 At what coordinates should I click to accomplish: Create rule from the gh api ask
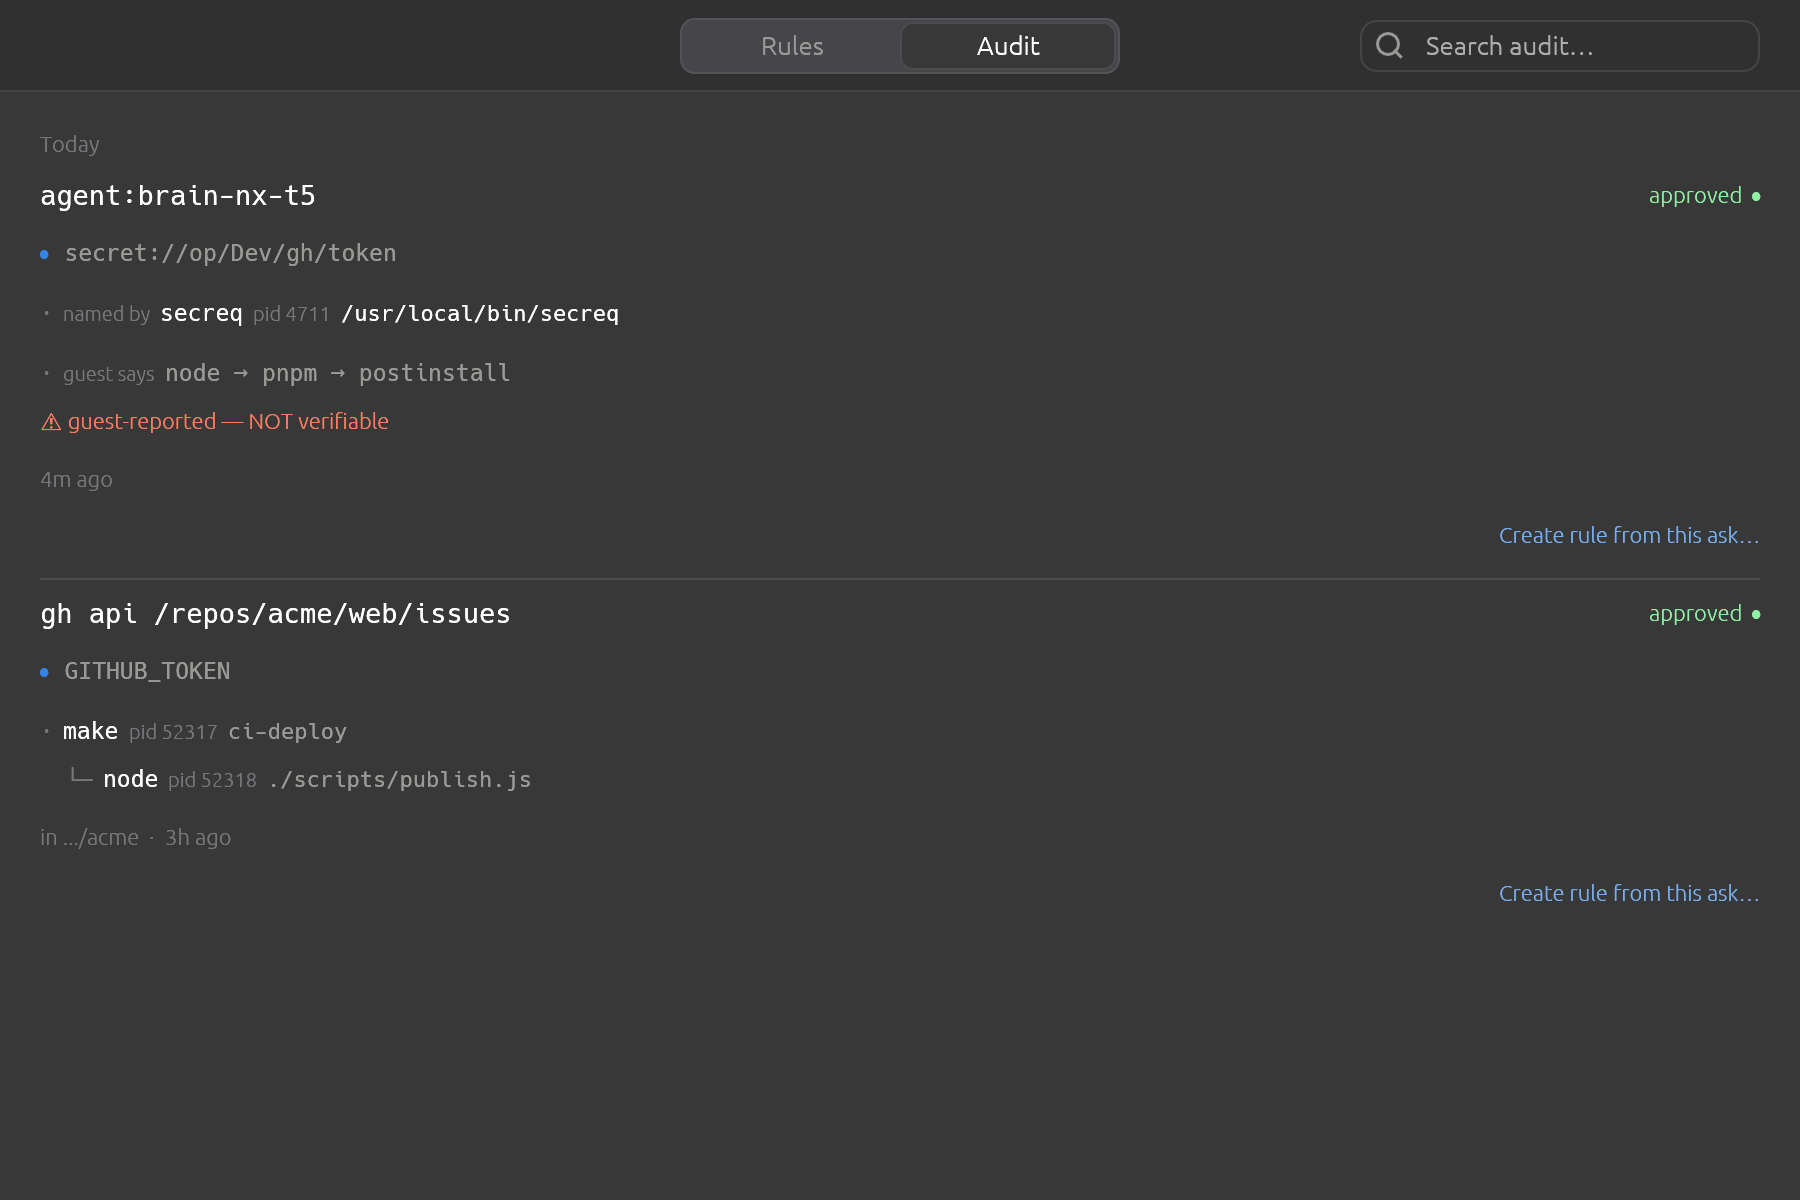pos(1629,893)
